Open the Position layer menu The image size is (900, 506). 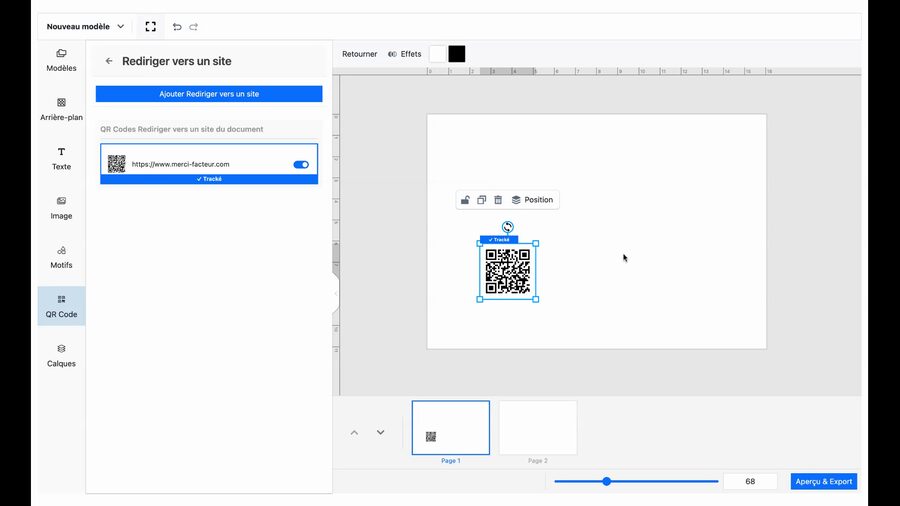[x=532, y=200]
